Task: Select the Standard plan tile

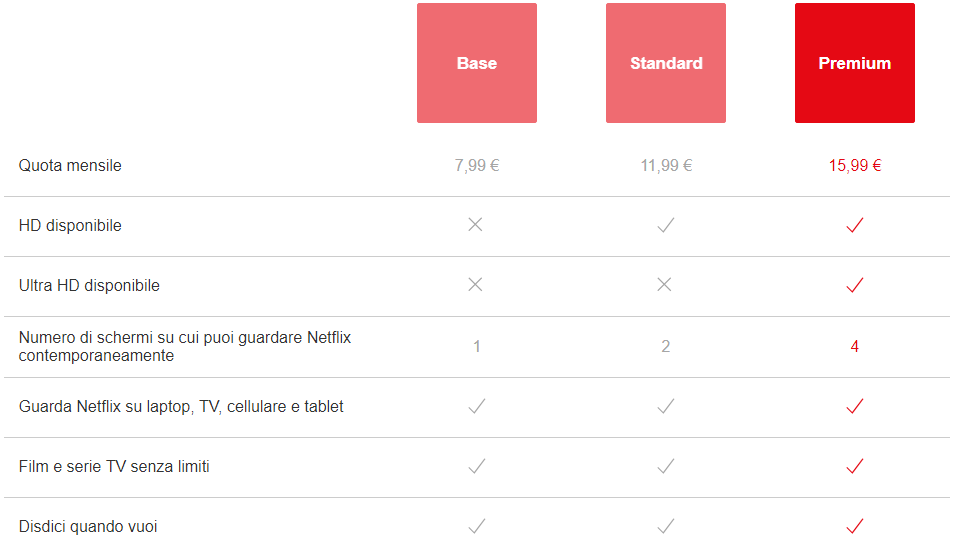Action: 666,63
